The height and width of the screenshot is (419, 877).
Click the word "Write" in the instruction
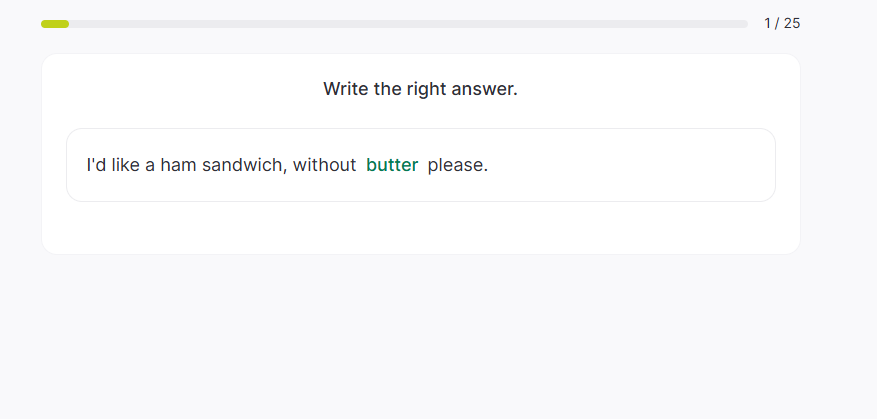[x=345, y=89]
